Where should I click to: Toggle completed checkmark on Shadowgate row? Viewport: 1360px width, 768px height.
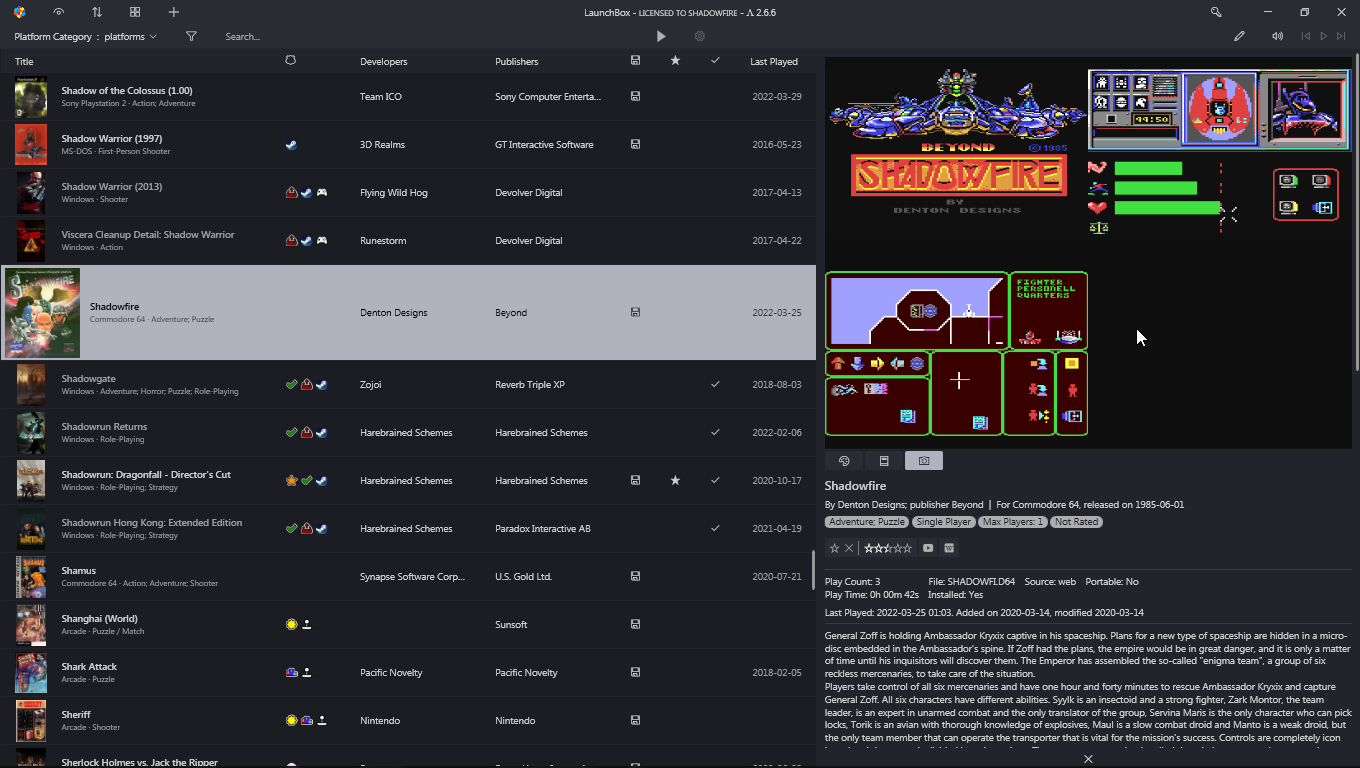click(715, 385)
